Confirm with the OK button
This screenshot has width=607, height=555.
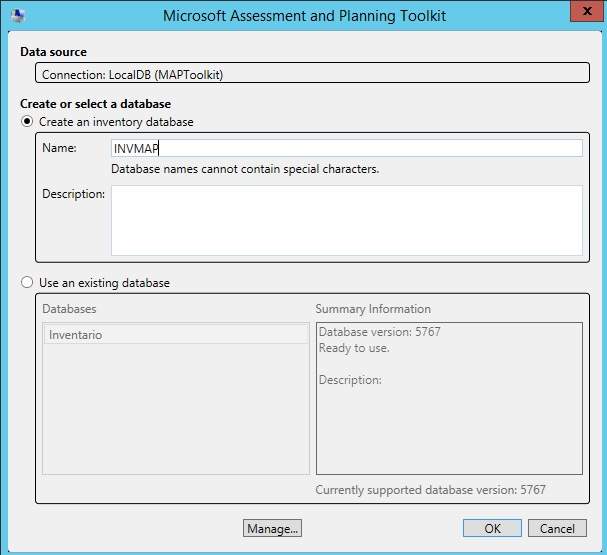[492, 528]
